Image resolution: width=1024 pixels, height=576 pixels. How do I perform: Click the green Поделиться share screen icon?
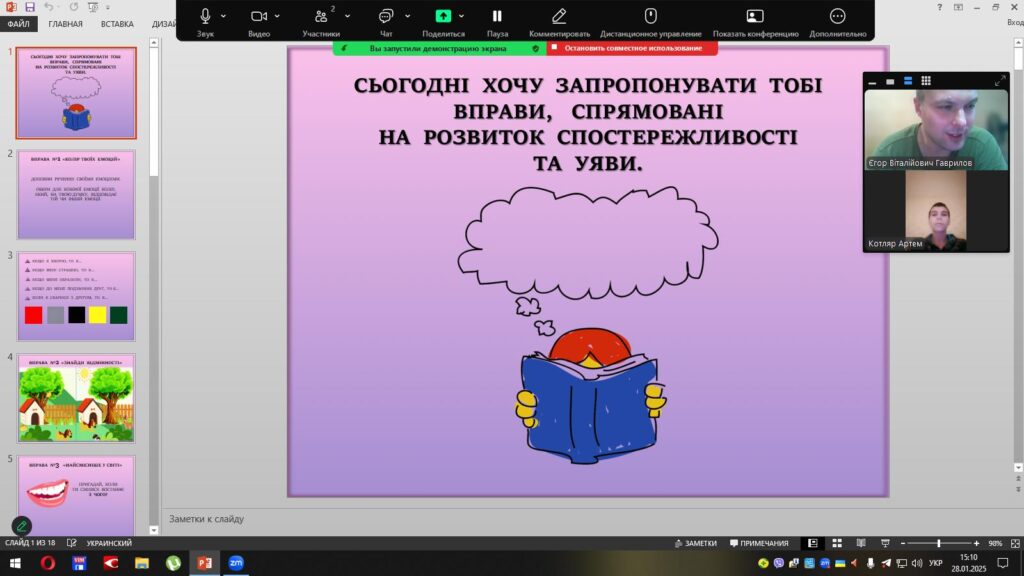(443, 16)
